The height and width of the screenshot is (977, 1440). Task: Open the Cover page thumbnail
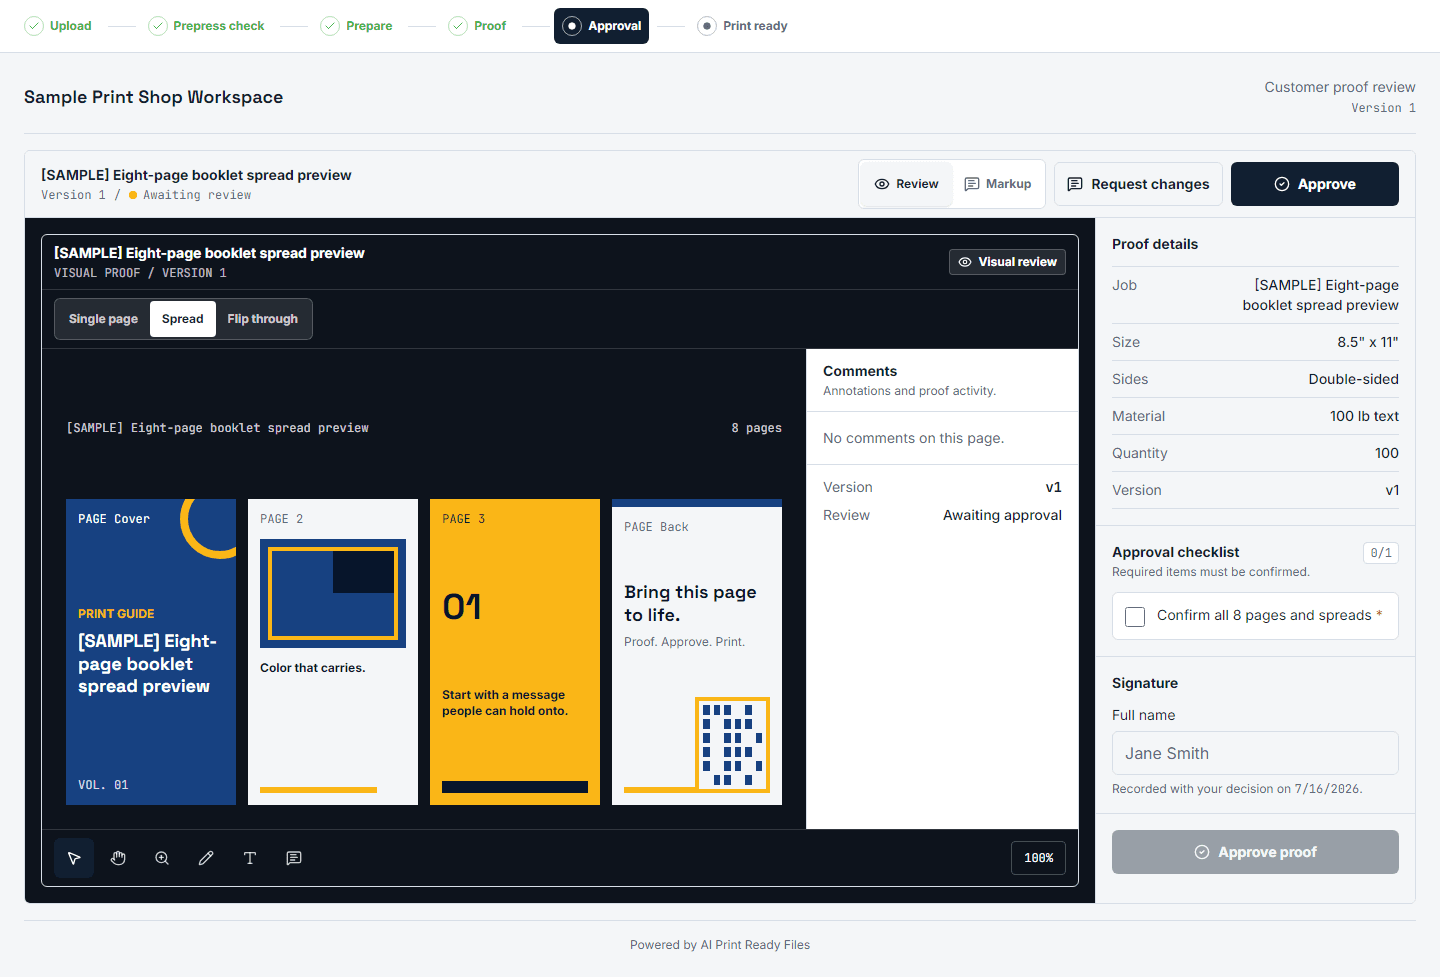[151, 652]
